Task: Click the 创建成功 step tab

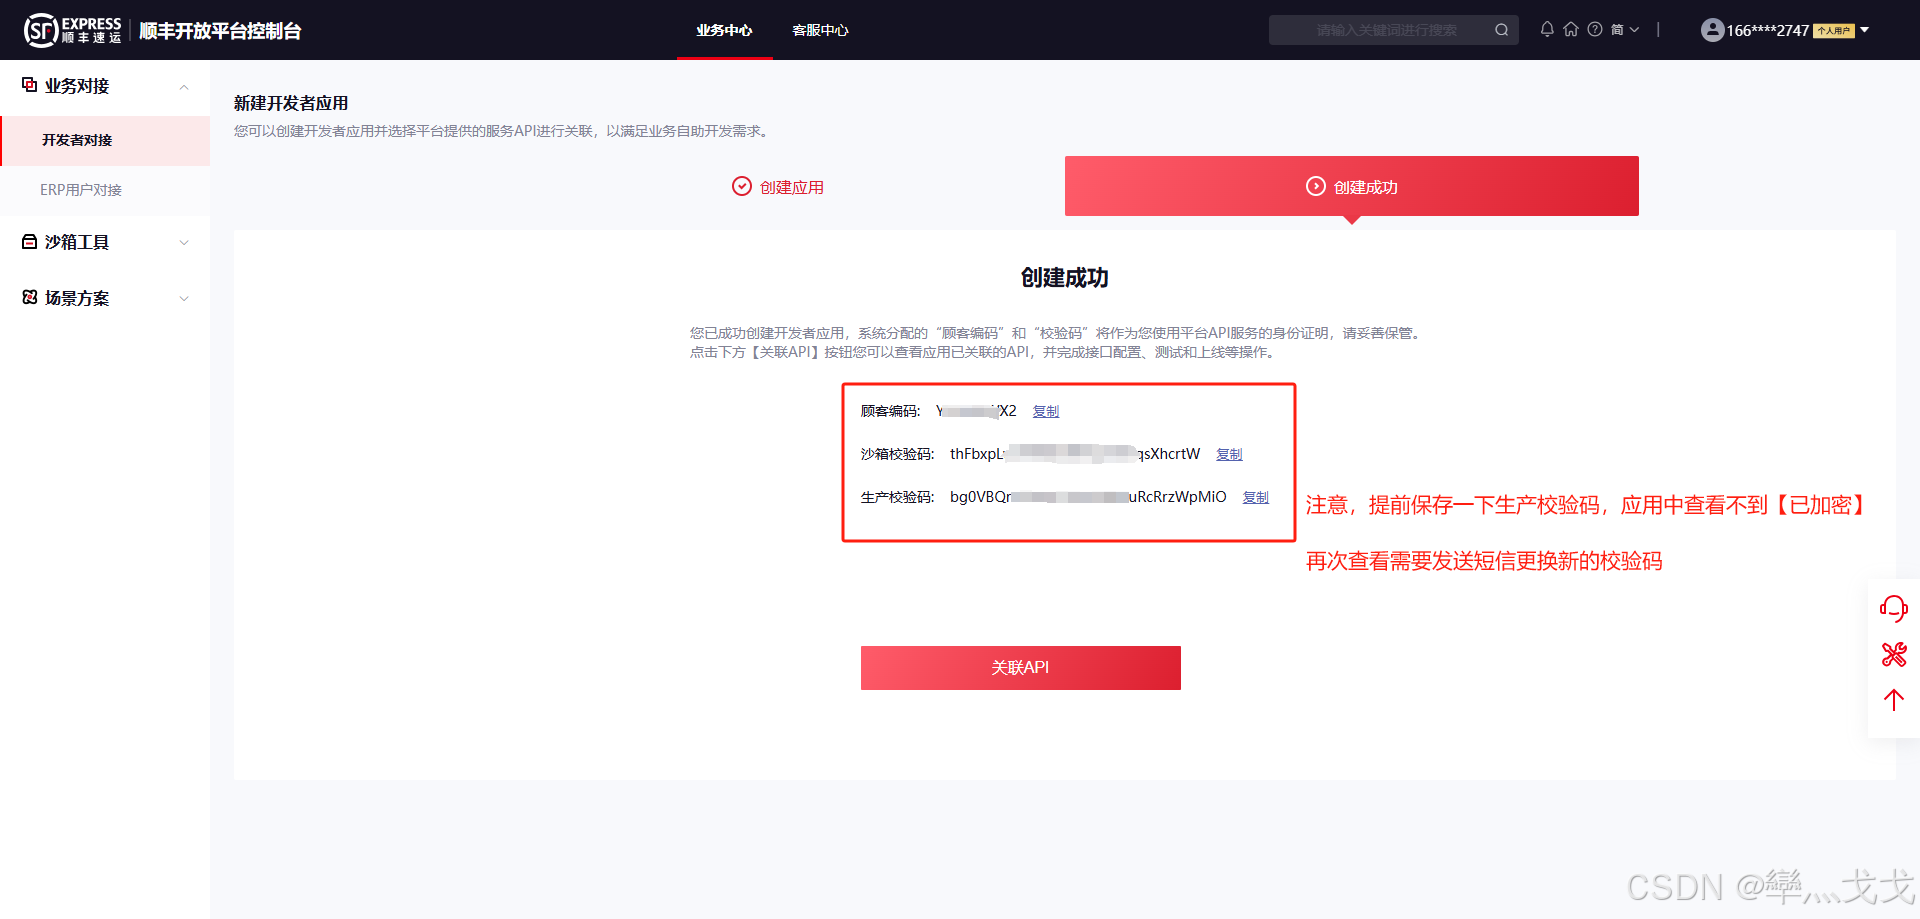Action: point(1352,186)
